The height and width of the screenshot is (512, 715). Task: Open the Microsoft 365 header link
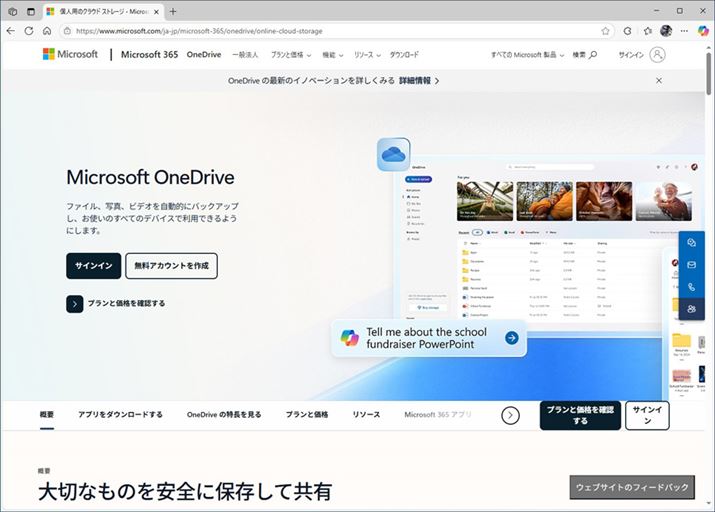(149, 55)
